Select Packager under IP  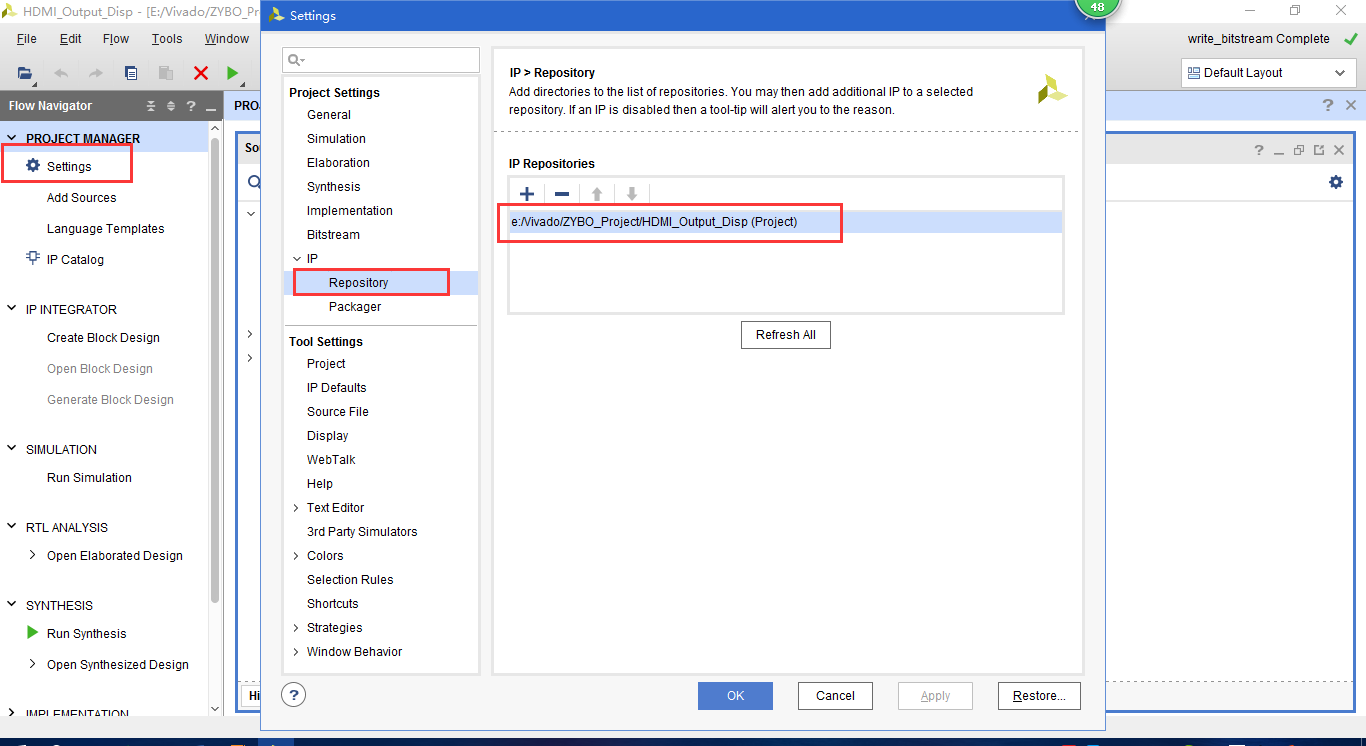click(x=355, y=307)
